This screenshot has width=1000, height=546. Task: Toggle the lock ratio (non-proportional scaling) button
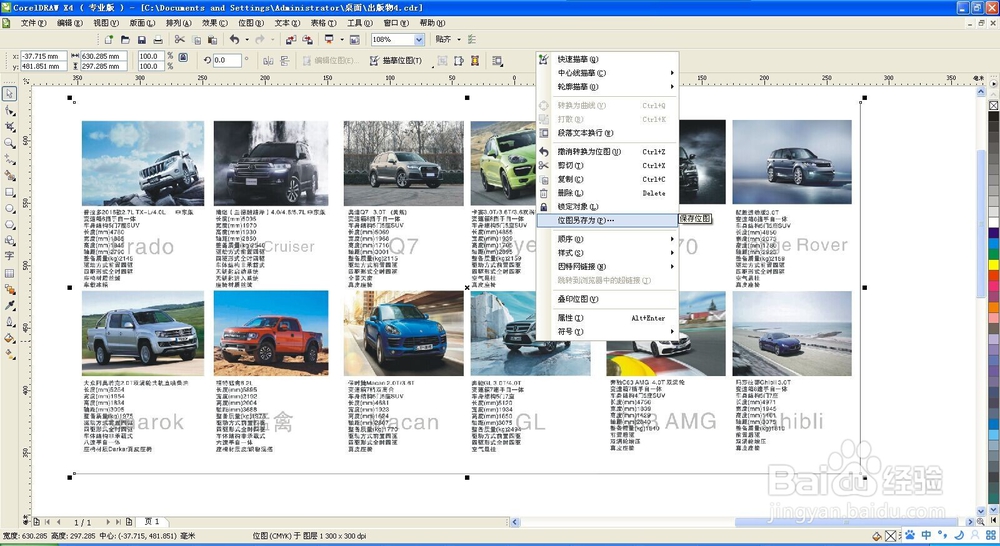[184, 57]
